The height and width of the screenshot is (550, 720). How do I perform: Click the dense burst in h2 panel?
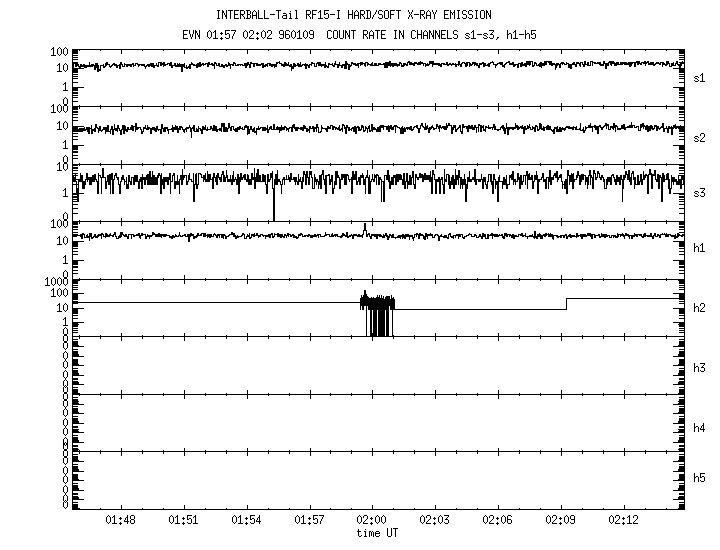378,312
